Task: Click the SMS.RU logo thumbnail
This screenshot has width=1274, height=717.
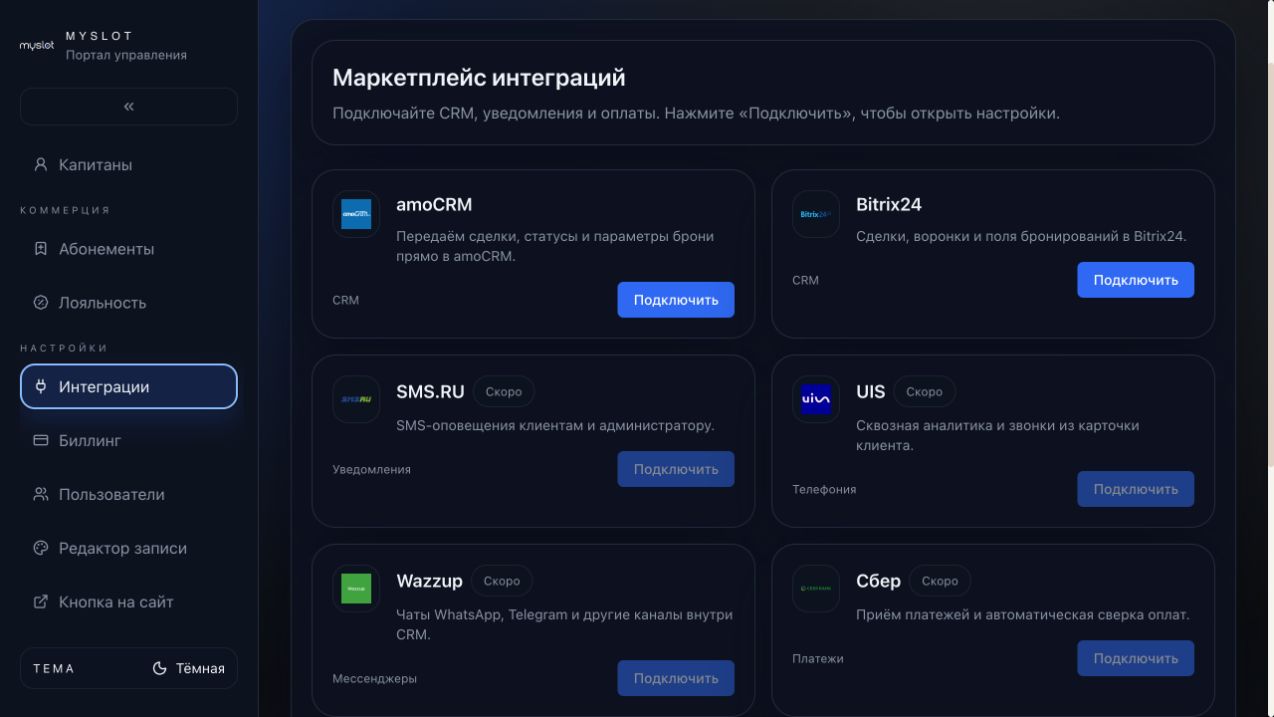Action: click(x=356, y=400)
